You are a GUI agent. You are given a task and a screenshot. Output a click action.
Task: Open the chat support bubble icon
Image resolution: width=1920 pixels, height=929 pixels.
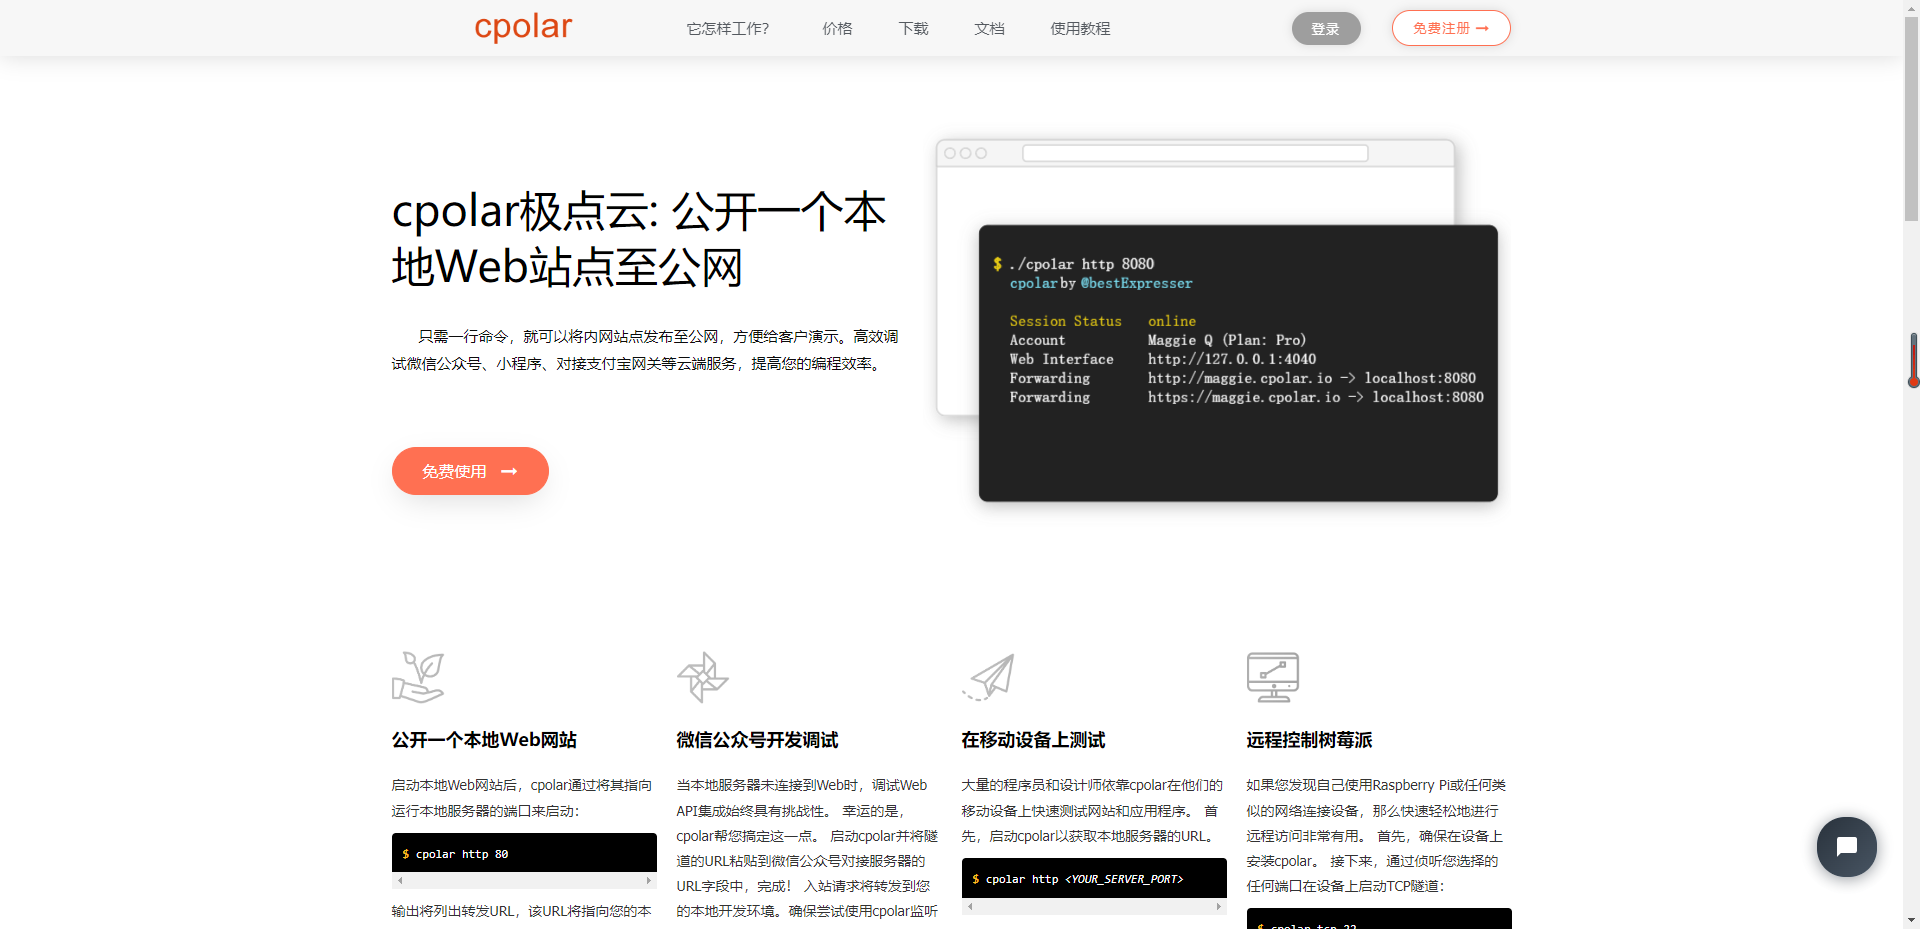tap(1846, 847)
